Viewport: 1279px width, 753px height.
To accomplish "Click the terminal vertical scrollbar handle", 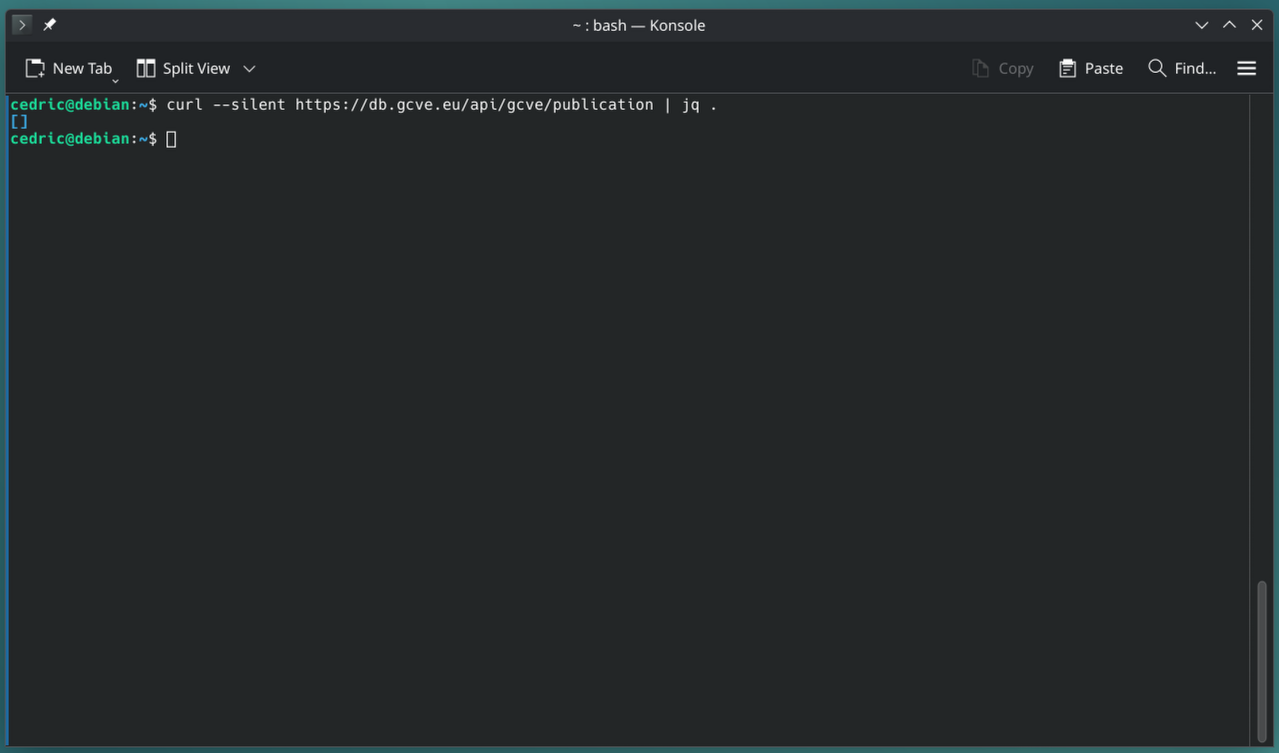I will pos(1261,660).
